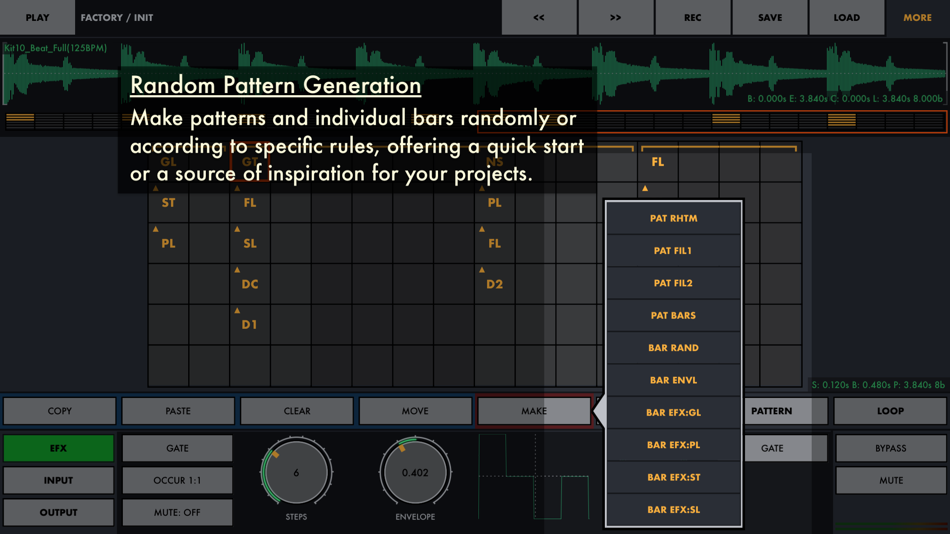Screen dimensions: 950x534
Task: Go to previous preset with << button
Action: (x=539, y=18)
